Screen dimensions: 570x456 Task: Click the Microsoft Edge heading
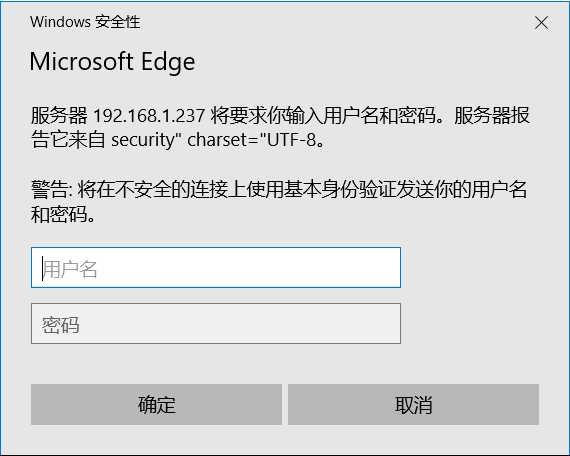coord(112,62)
